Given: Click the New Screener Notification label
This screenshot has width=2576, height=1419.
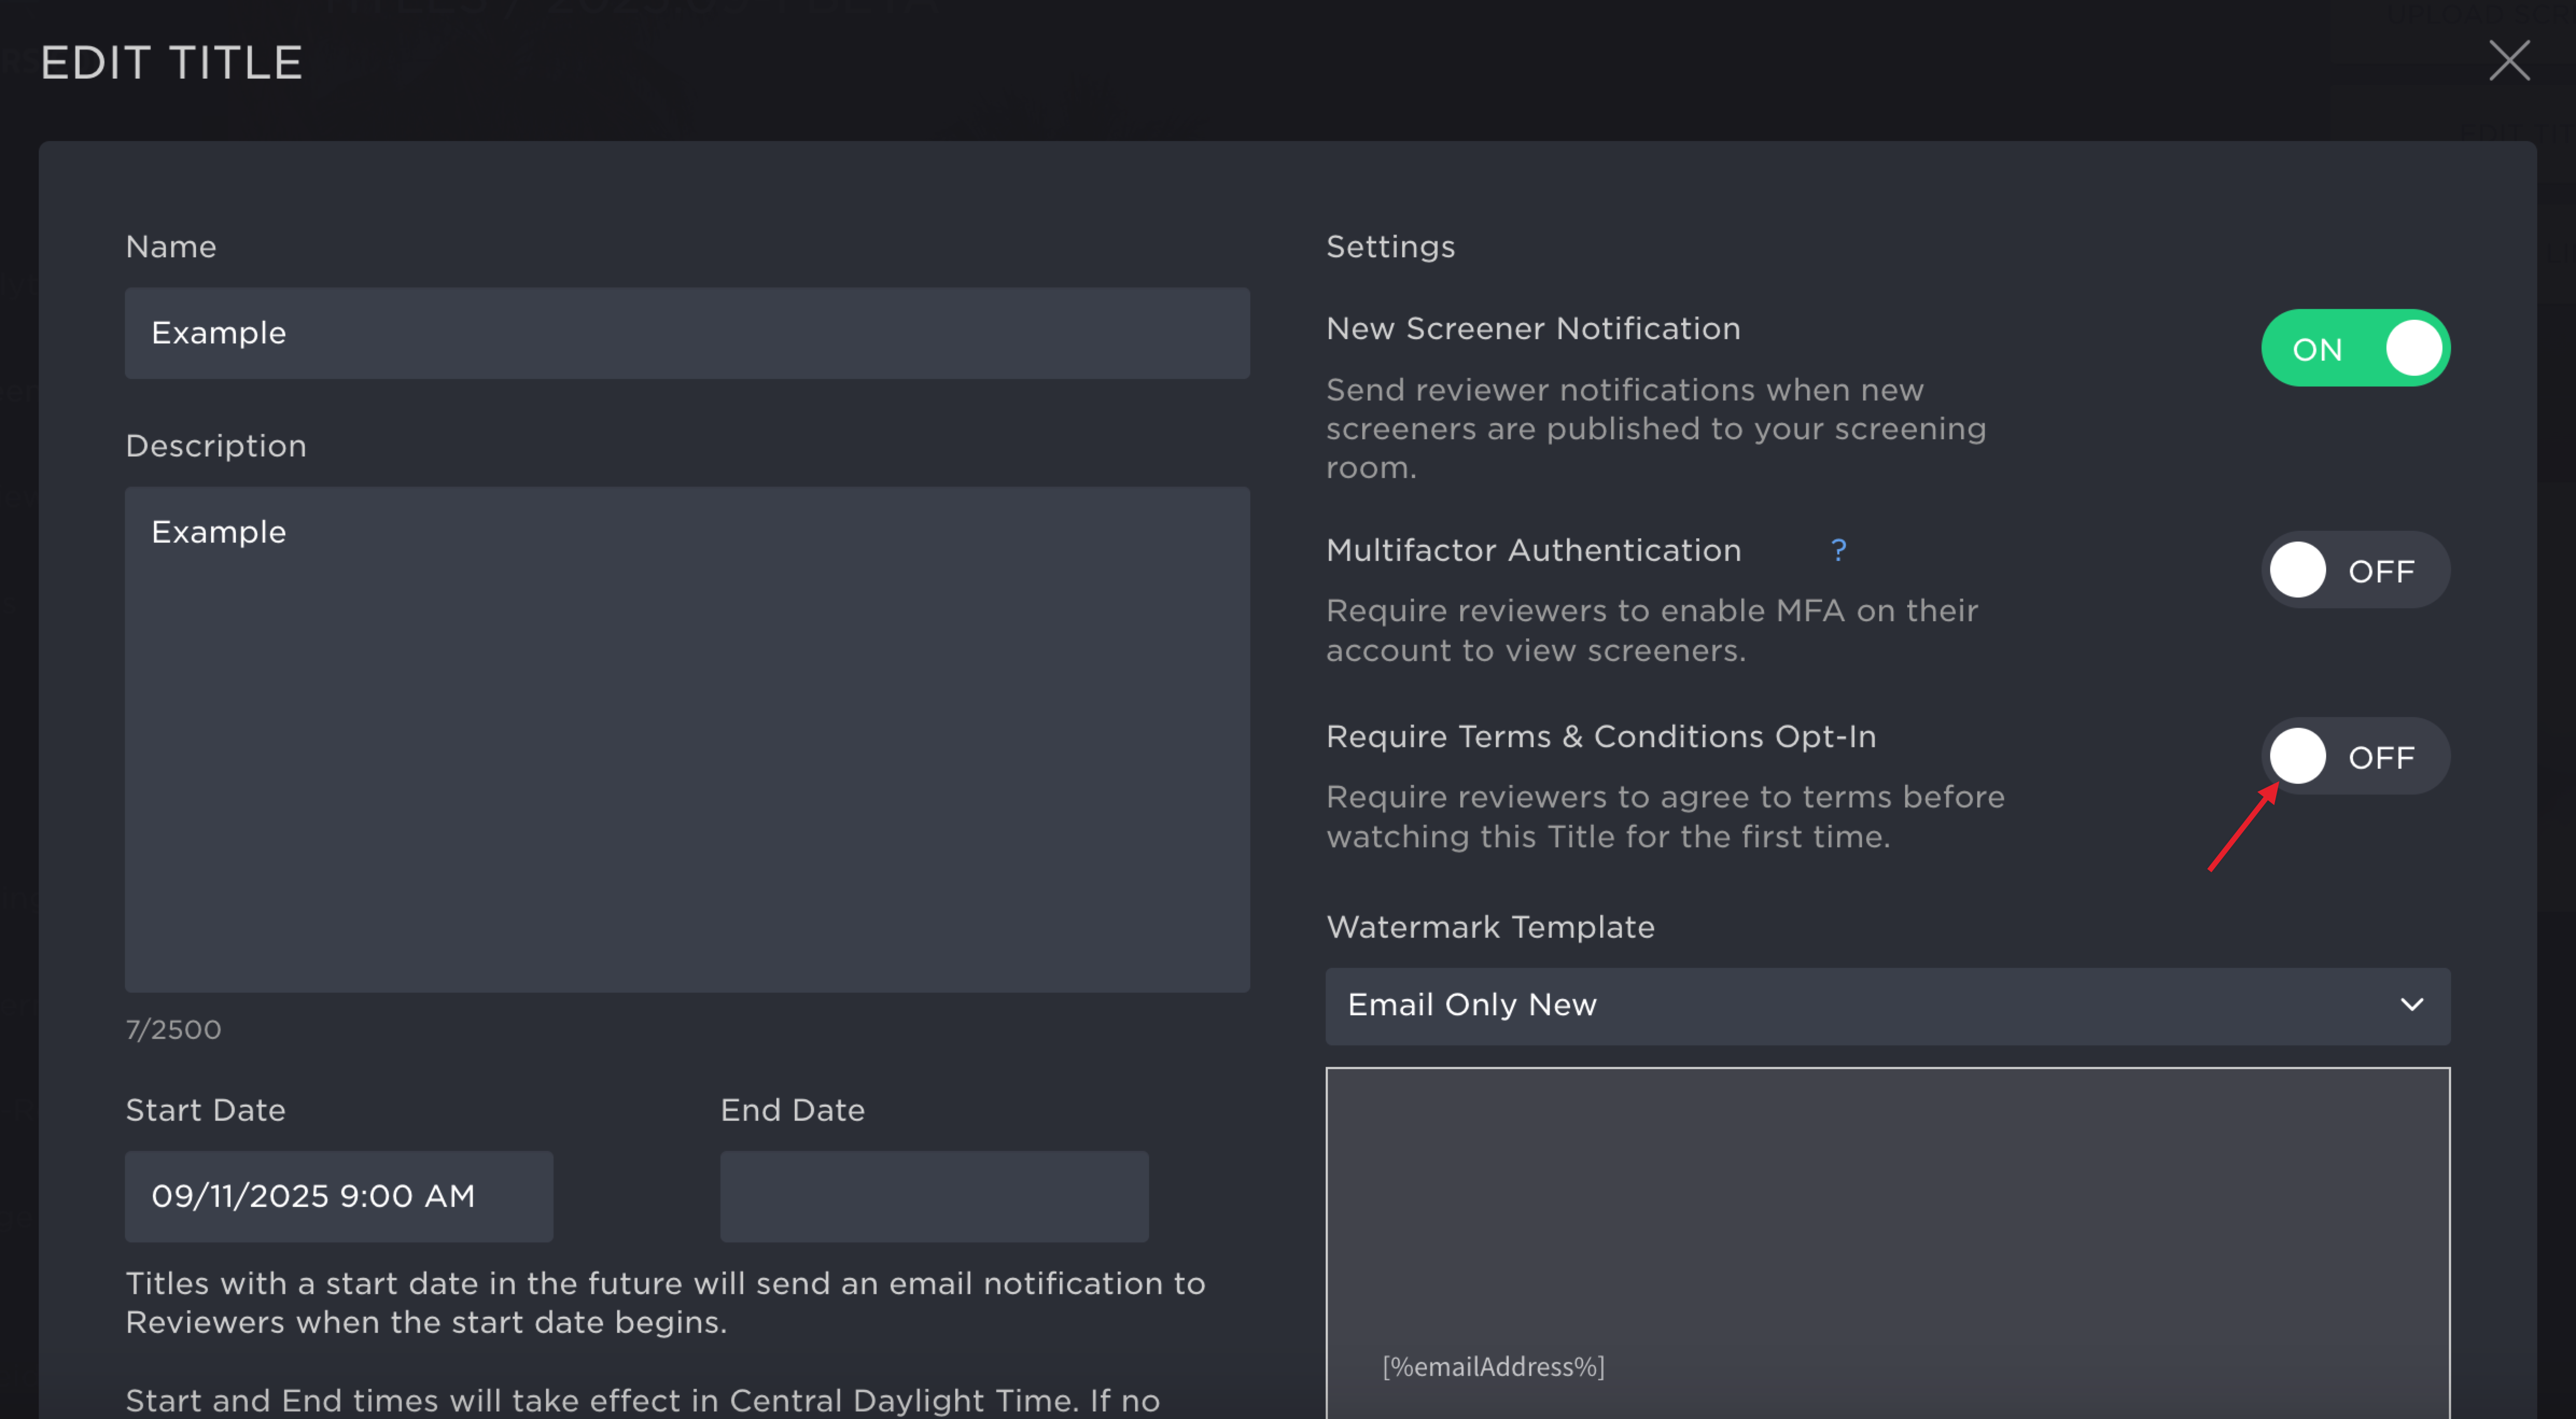Looking at the screenshot, I should [1533, 329].
